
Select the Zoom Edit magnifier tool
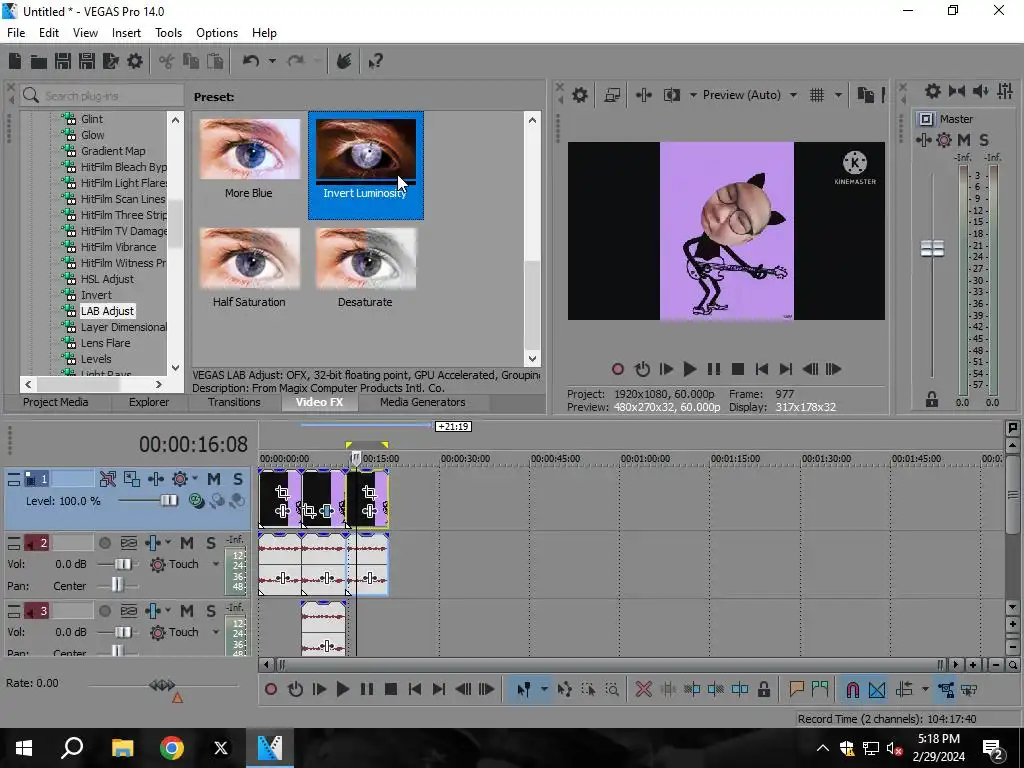[612, 689]
